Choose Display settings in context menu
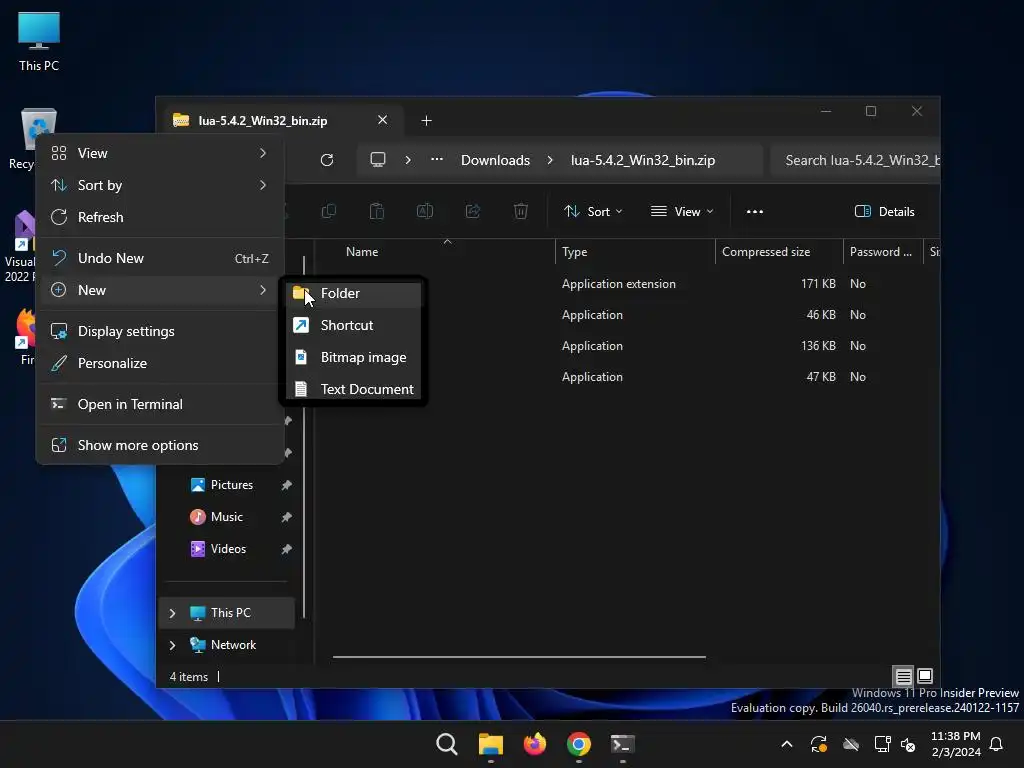Screen dimensions: 1024x768 tap(161, 332)
